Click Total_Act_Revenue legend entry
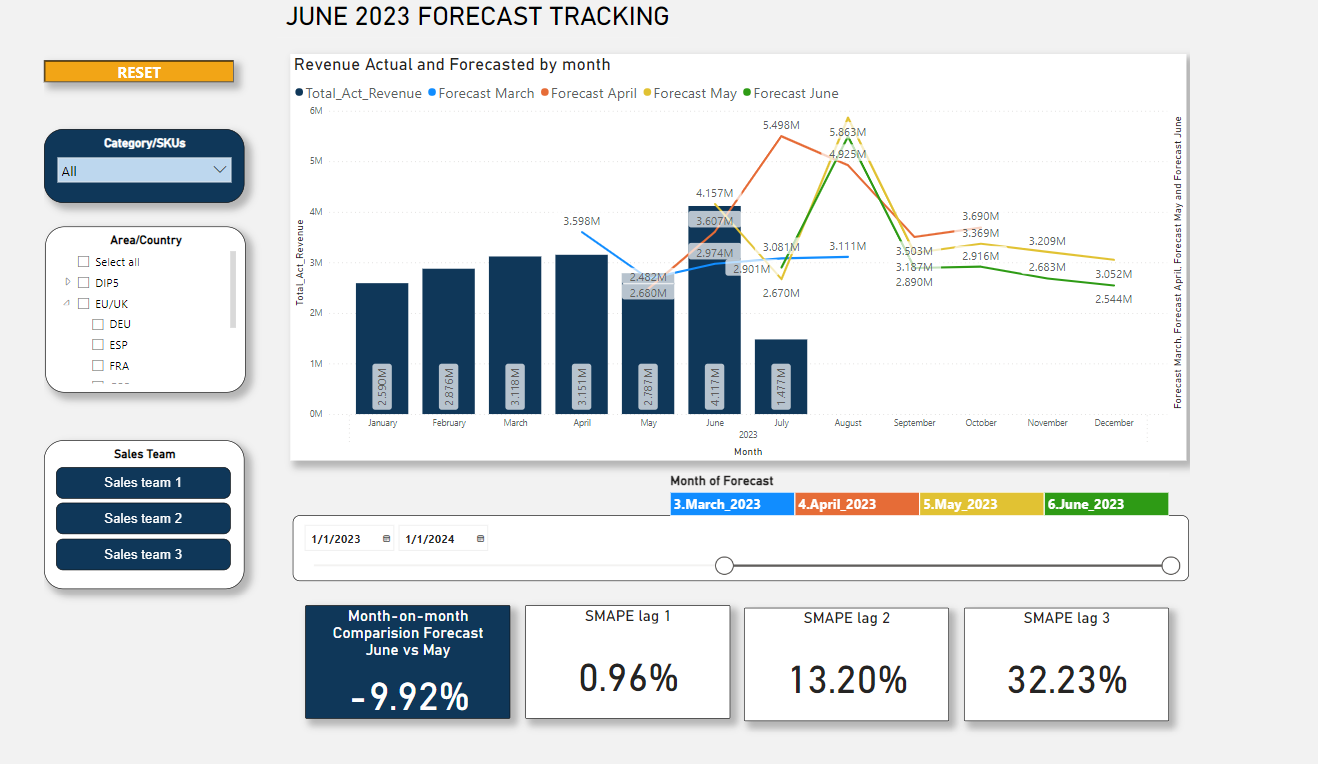This screenshot has width=1318, height=764. (358, 93)
